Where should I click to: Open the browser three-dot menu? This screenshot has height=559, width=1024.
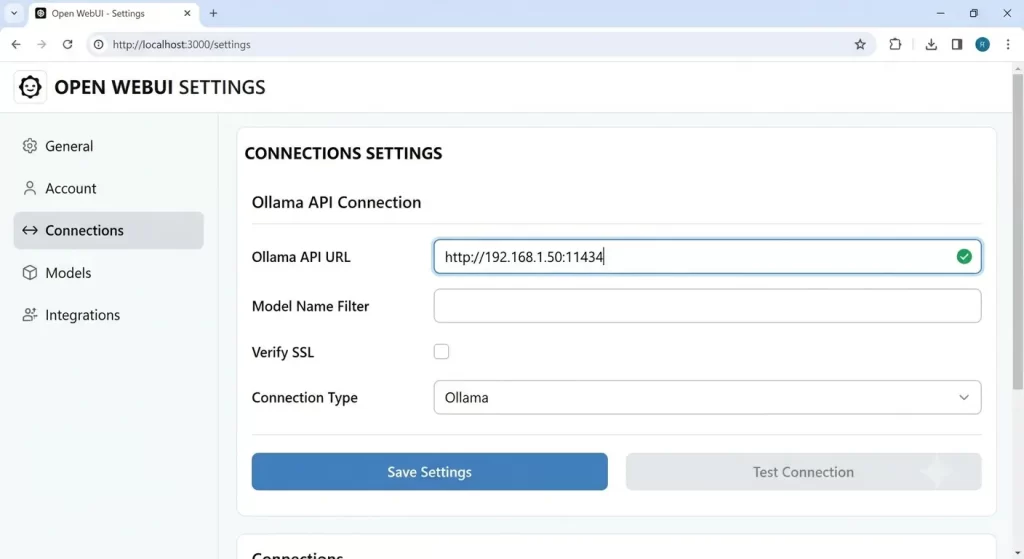(x=1008, y=44)
